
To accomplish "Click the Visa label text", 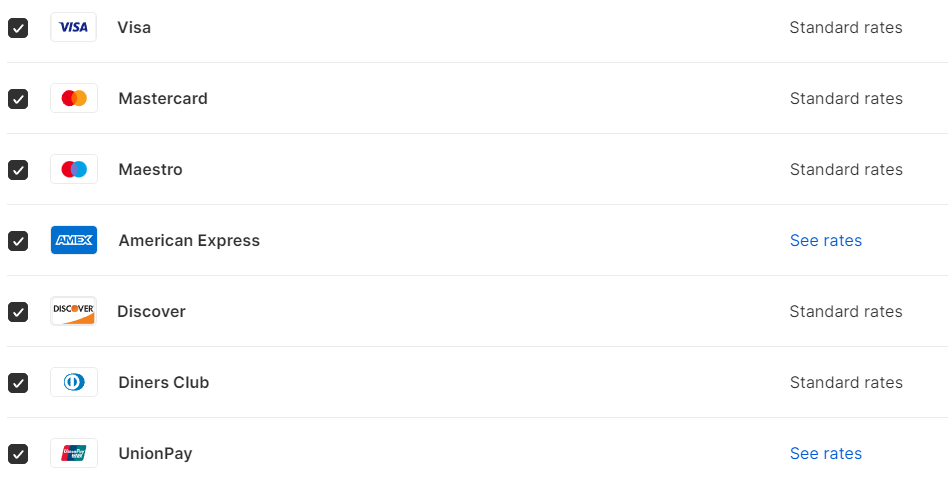I will pyautogui.click(x=134, y=28).
